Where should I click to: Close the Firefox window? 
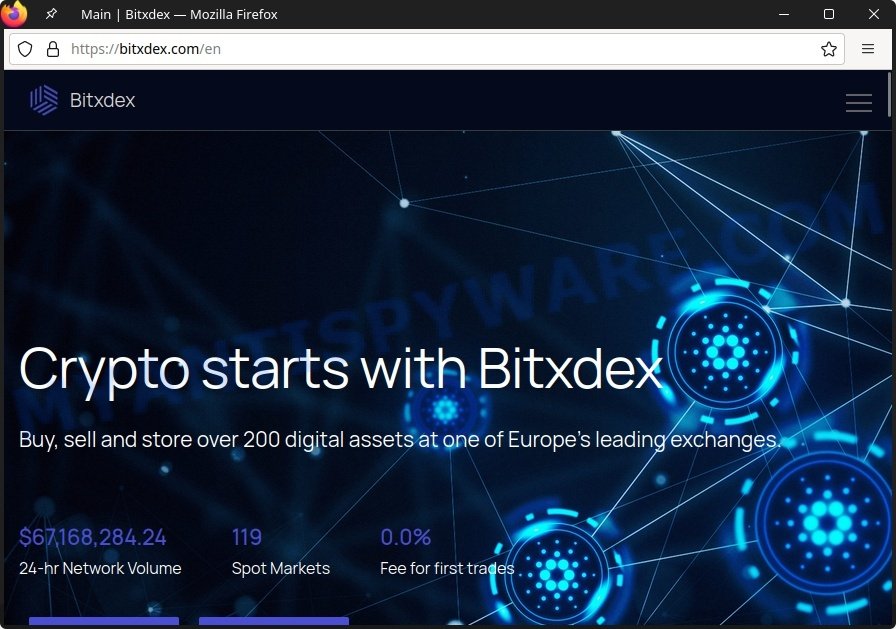[873, 14]
